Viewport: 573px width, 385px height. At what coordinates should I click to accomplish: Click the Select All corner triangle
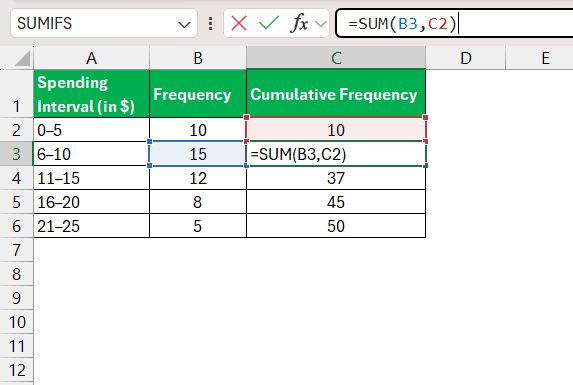22,59
